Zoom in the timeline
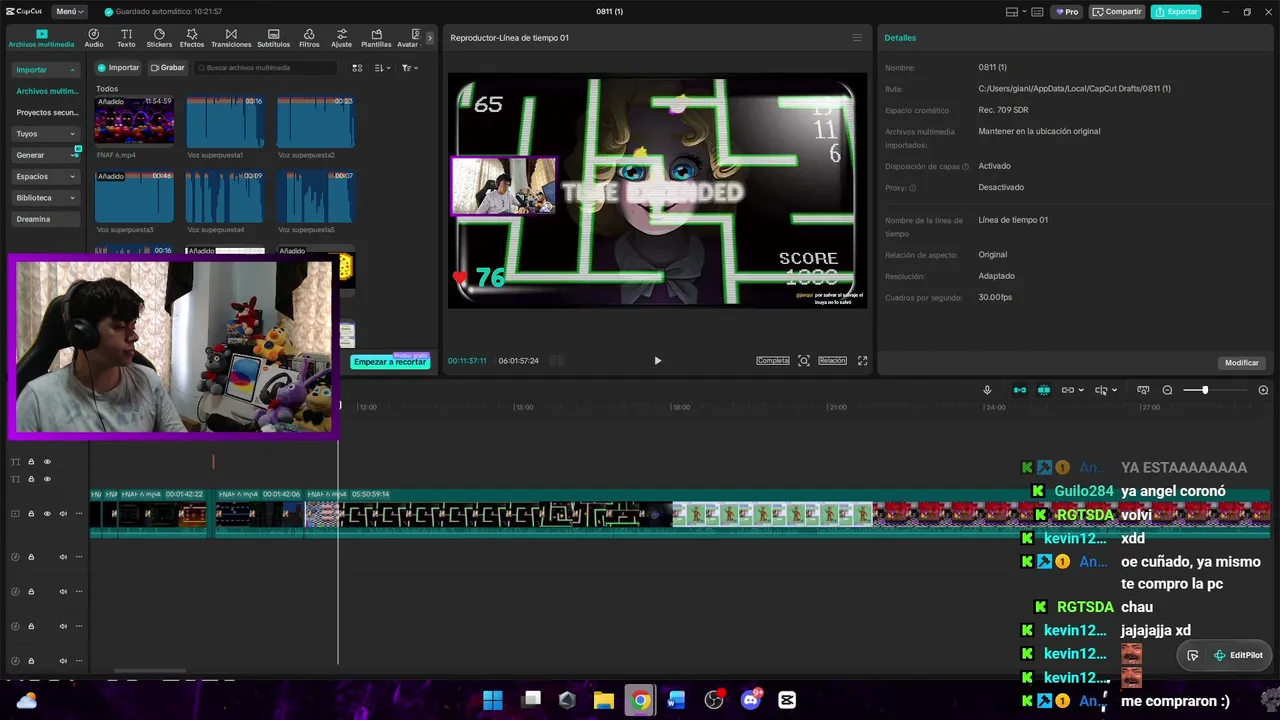The width and height of the screenshot is (1280, 720). click(1263, 390)
